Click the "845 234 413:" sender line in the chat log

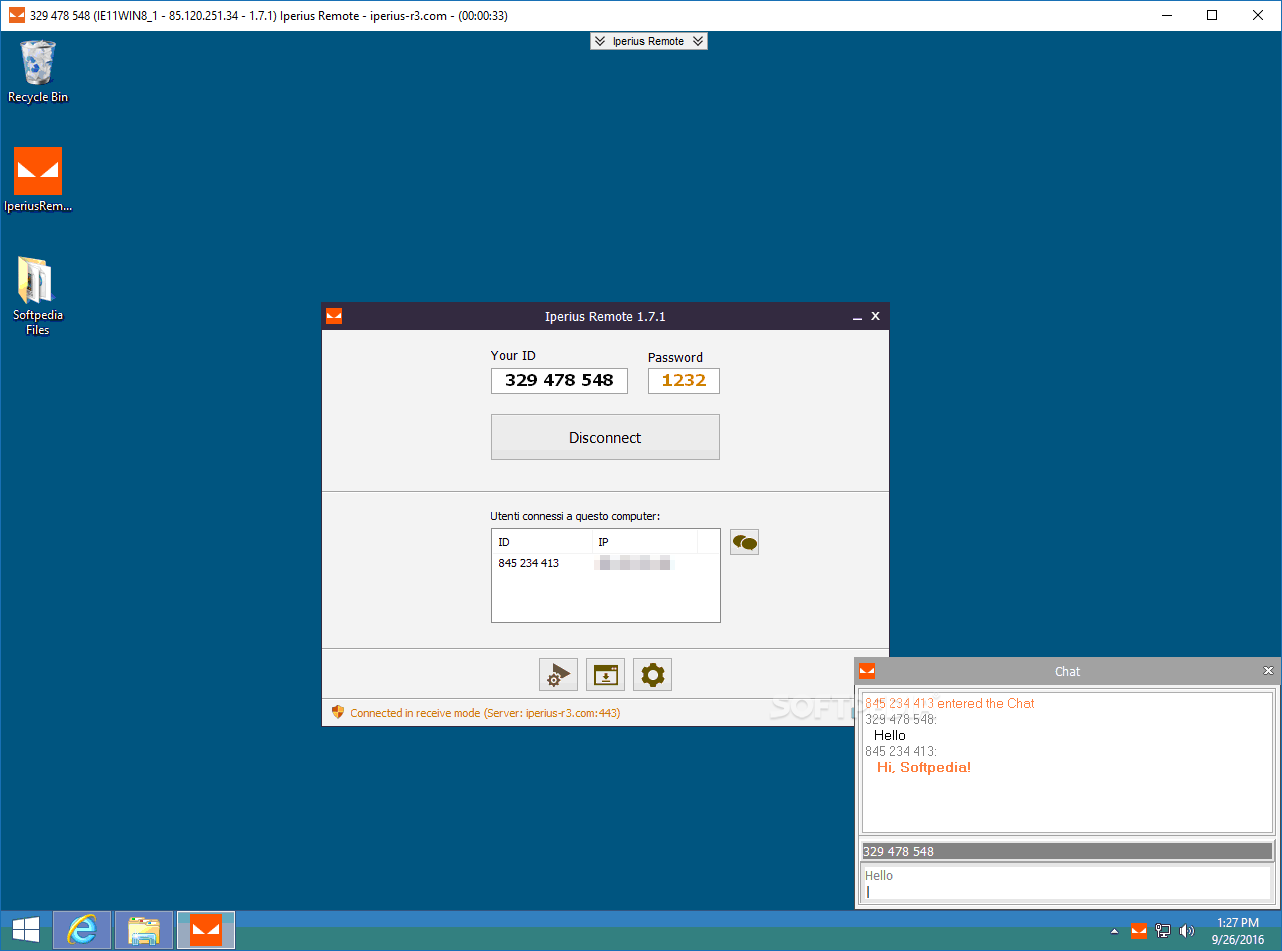[901, 751]
